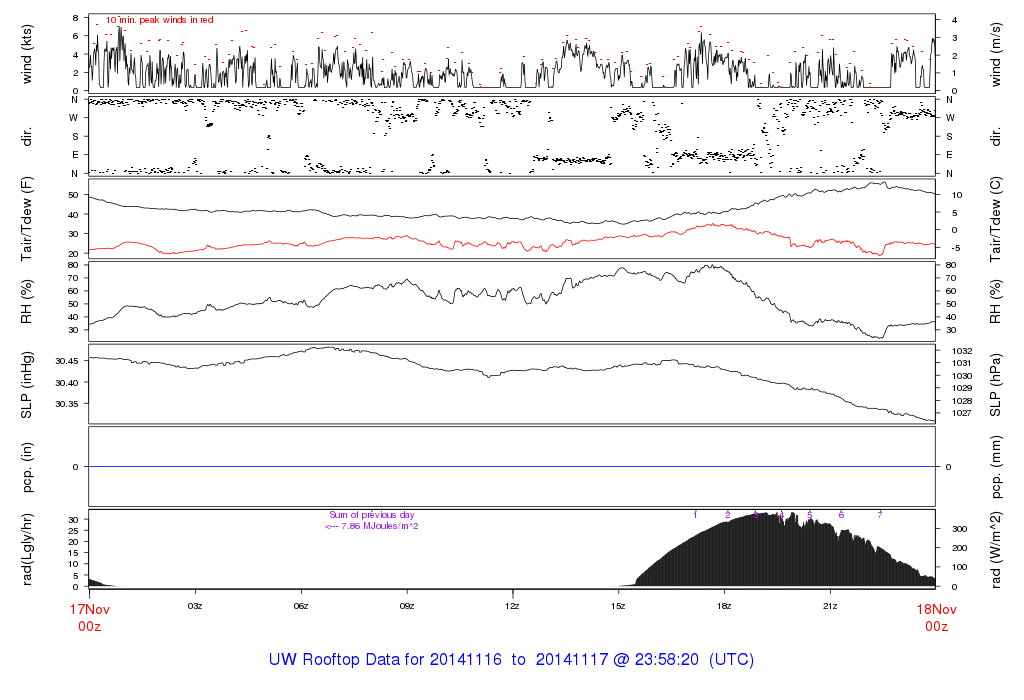The width and height of the screenshot is (1024, 700).
Task: Click the purple '7' marker above radiation curve
Action: pos(879,515)
